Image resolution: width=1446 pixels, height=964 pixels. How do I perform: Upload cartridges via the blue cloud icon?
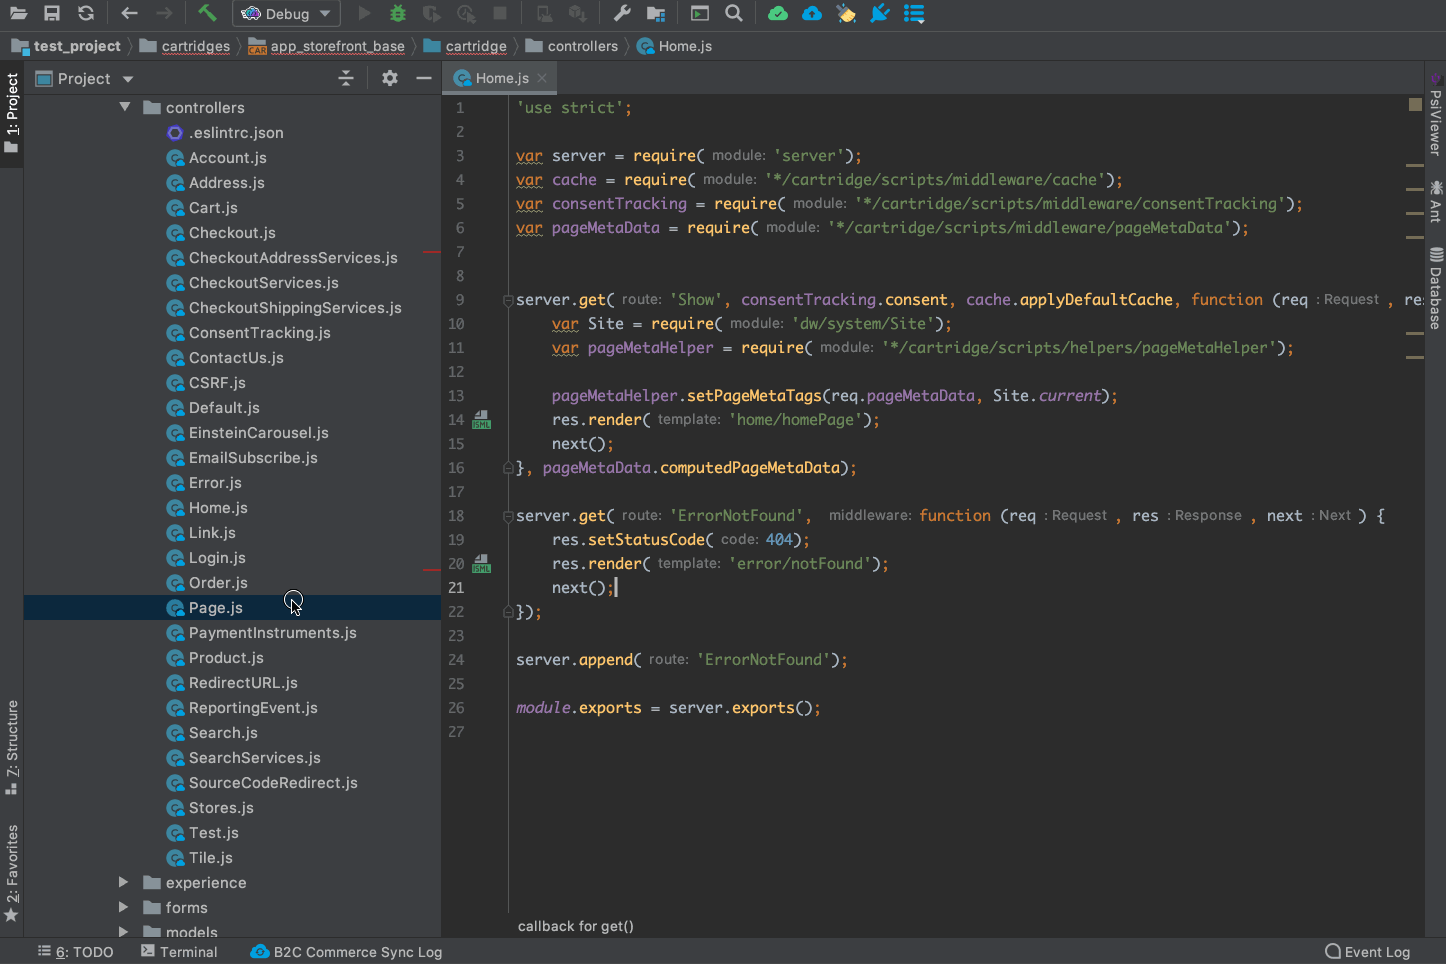coord(811,13)
